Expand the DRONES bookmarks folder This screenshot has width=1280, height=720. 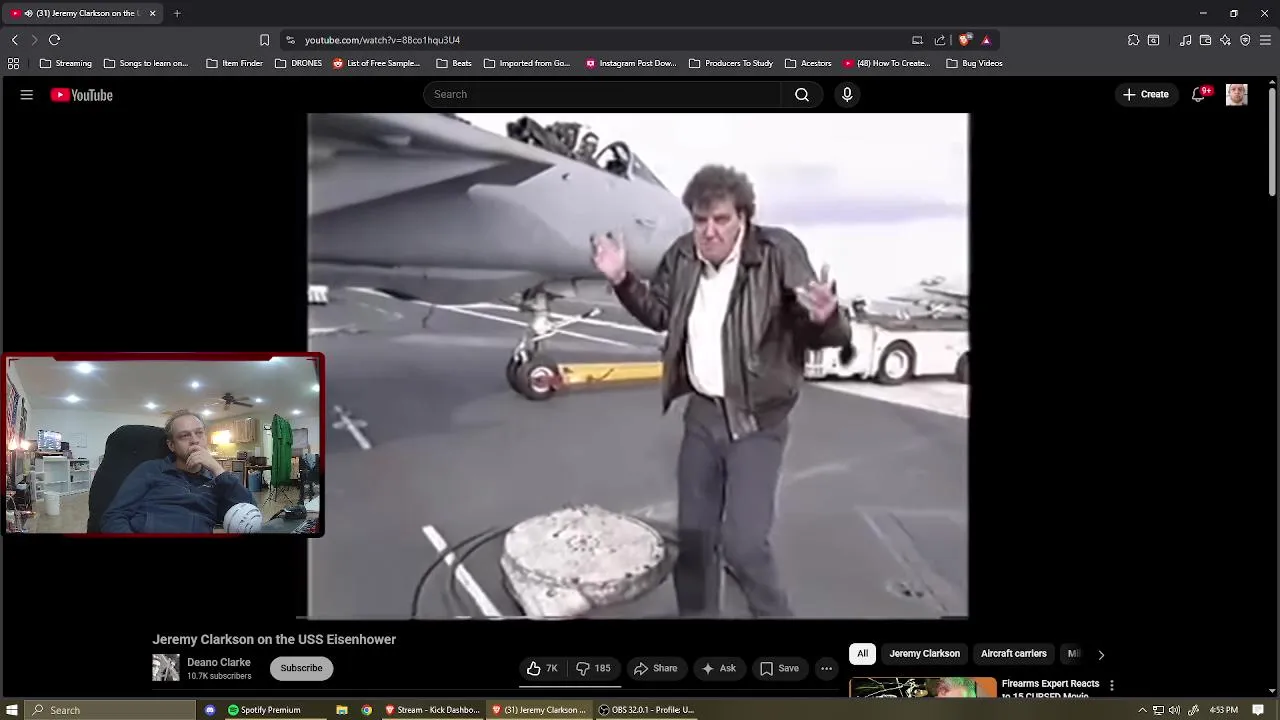point(298,63)
